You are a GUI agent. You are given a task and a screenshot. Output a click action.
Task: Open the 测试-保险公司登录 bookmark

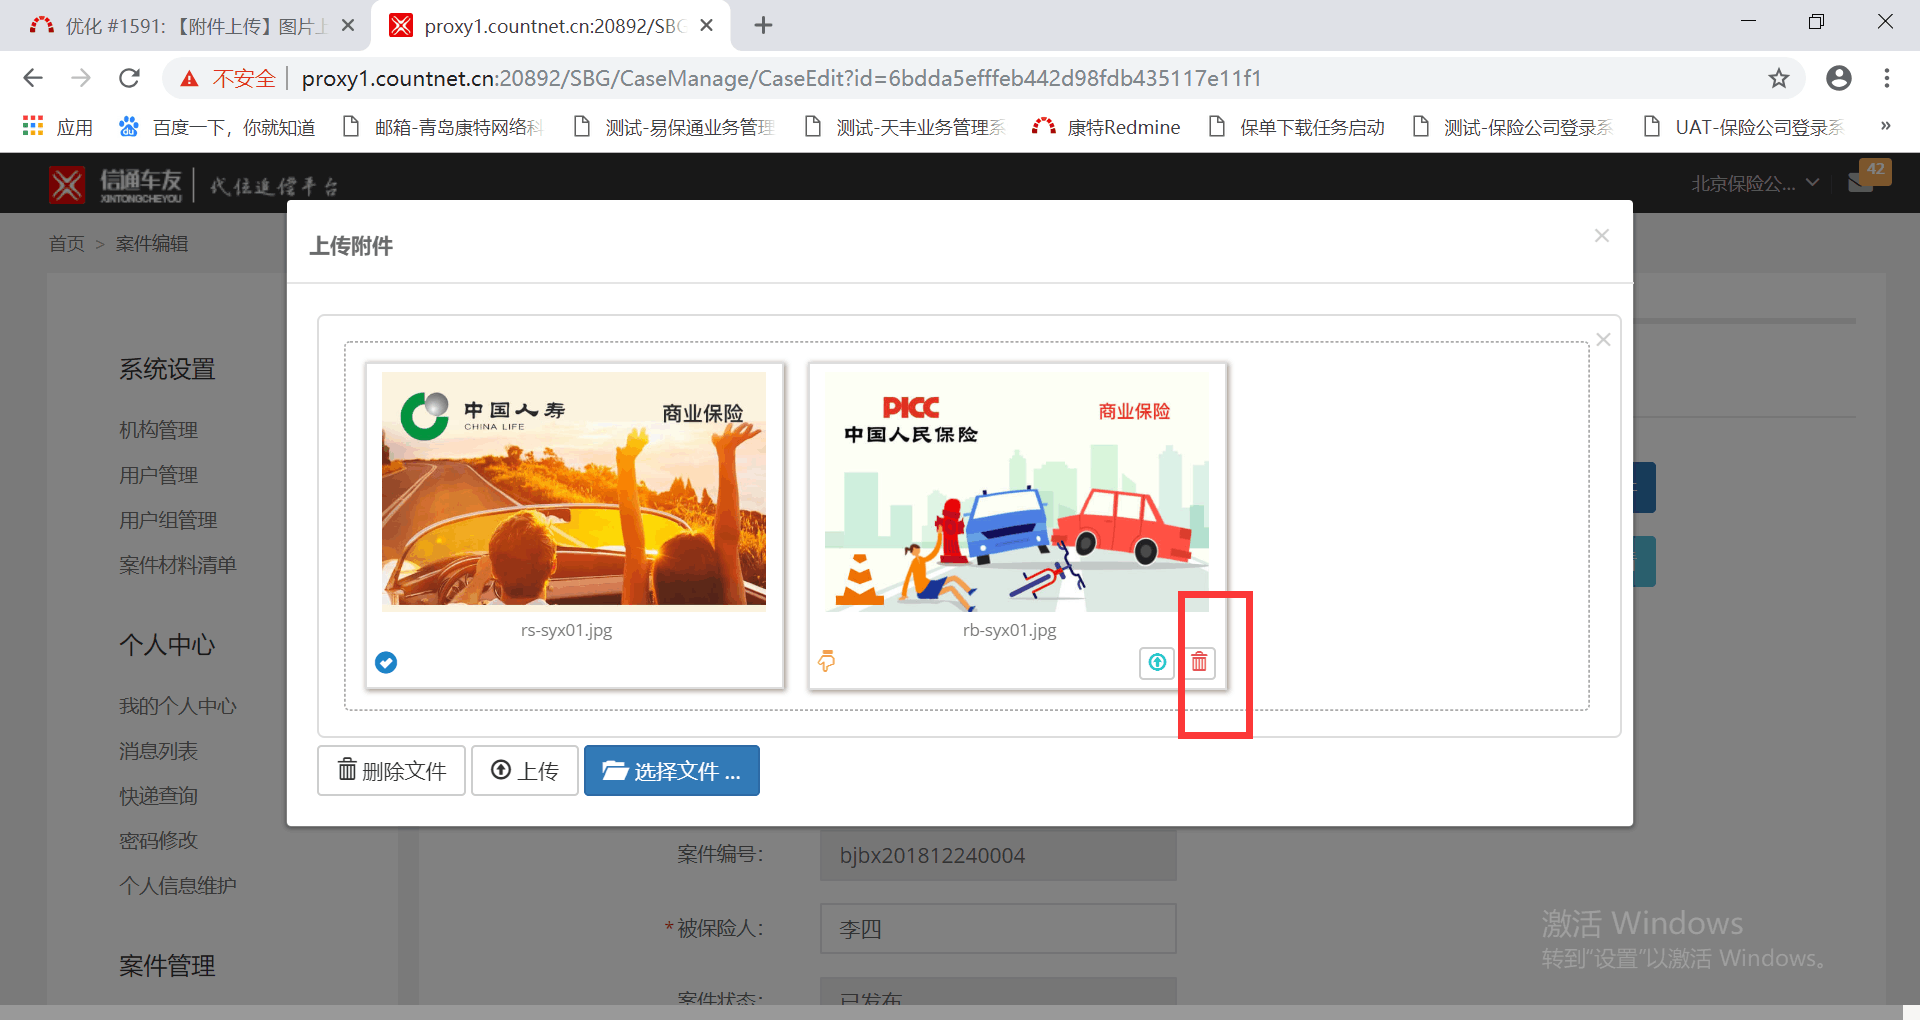(x=1513, y=127)
